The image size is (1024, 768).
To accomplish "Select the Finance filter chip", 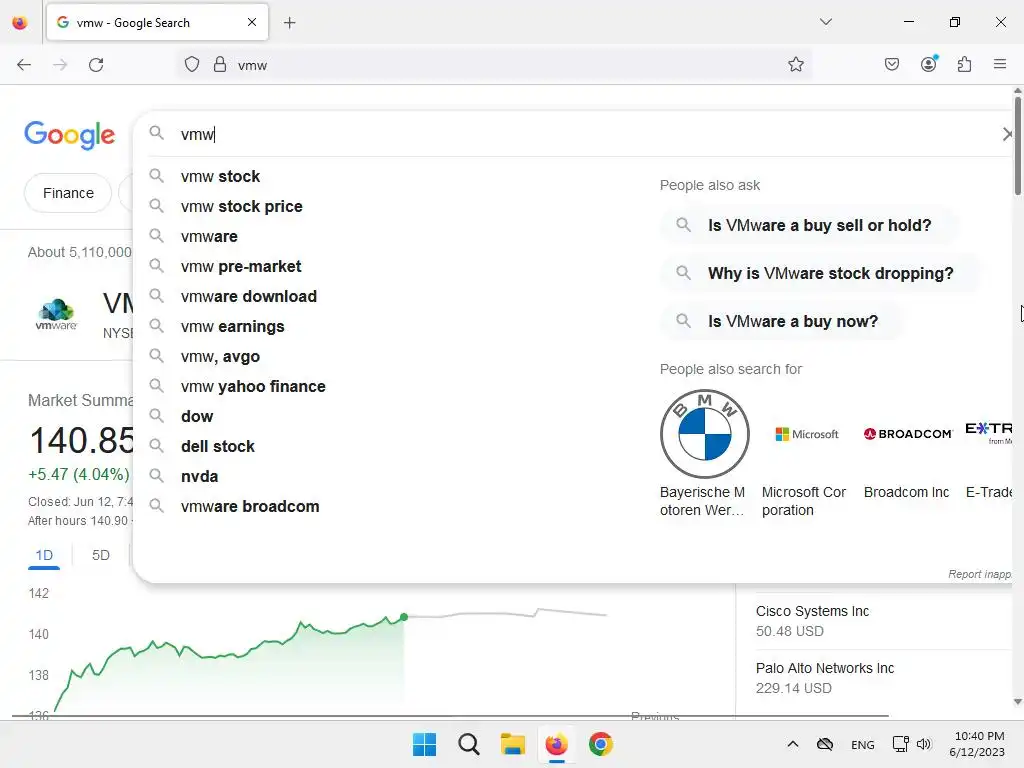I will 68,193.
